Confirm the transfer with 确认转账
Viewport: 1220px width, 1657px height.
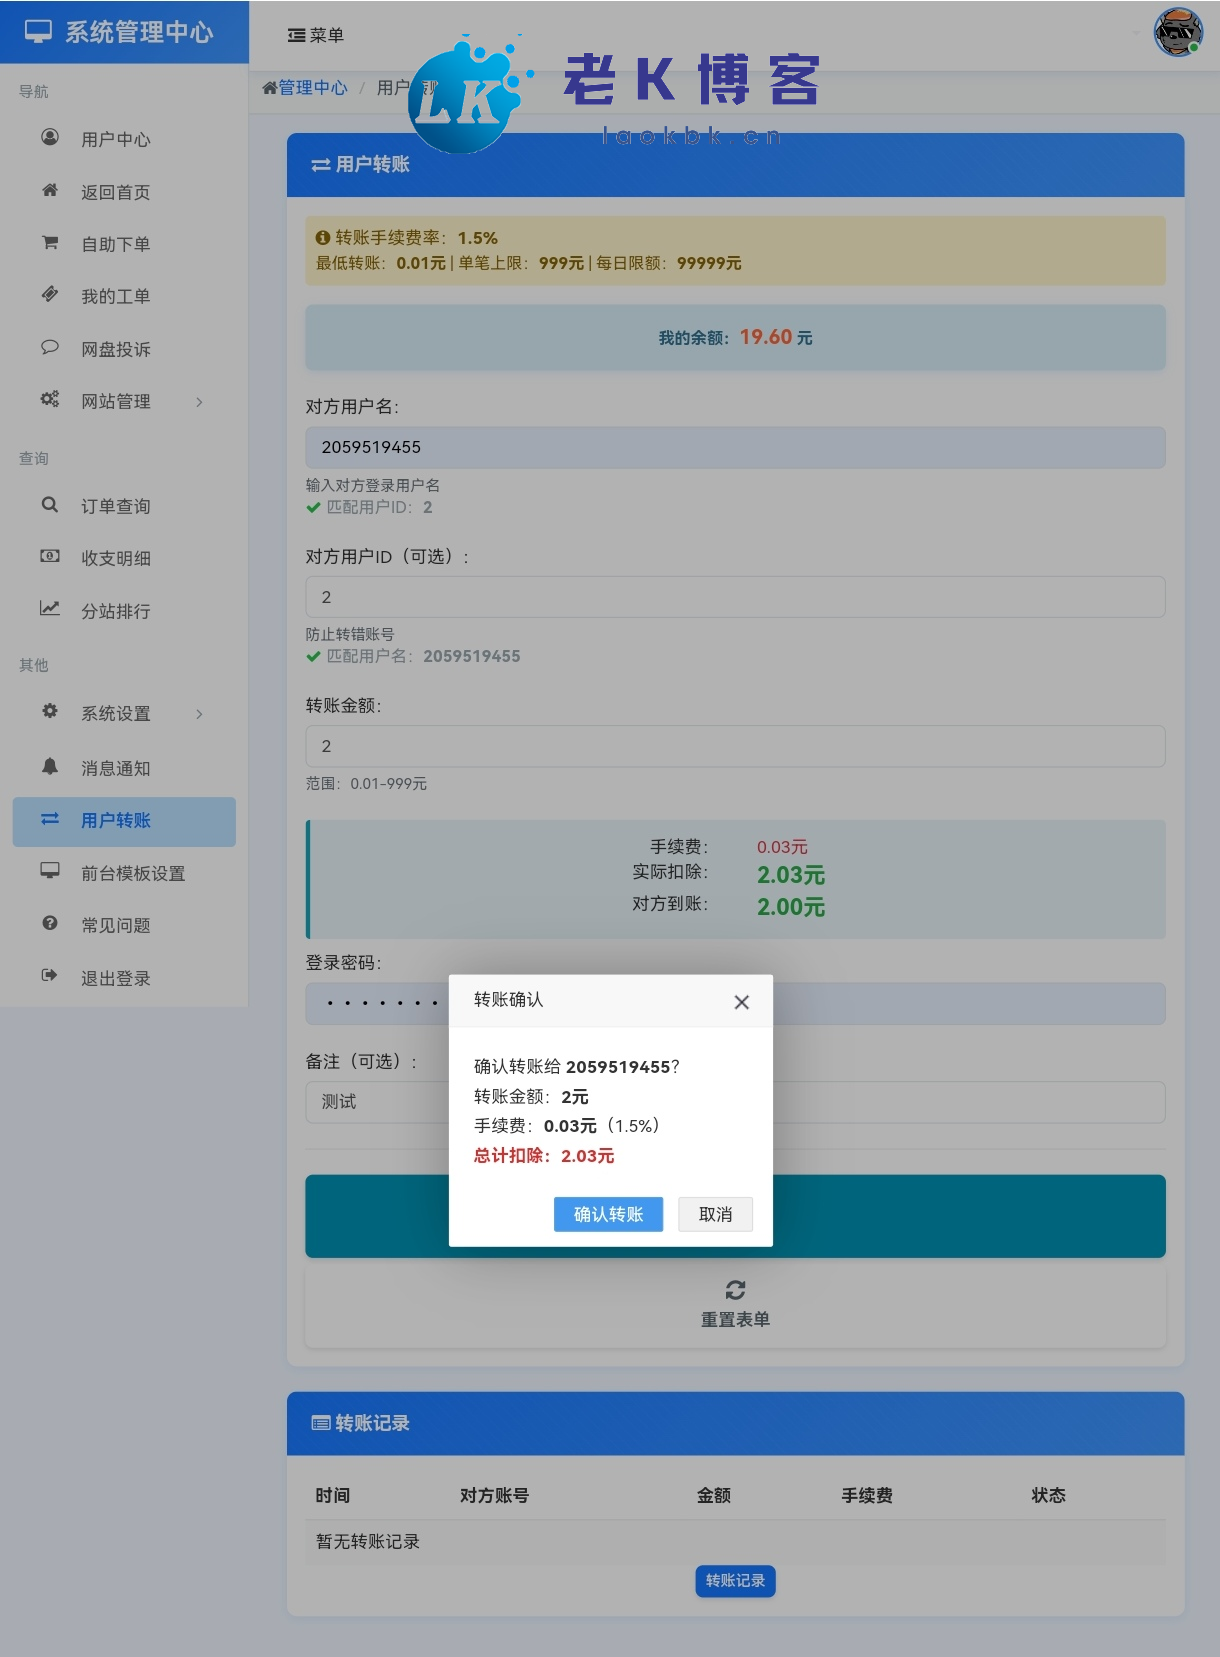[x=608, y=1214]
